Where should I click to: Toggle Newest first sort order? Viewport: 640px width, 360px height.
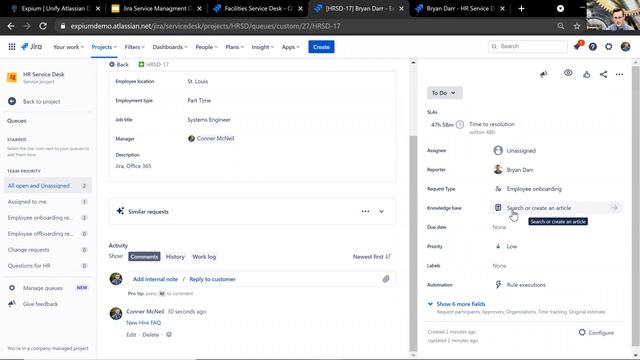(372, 257)
